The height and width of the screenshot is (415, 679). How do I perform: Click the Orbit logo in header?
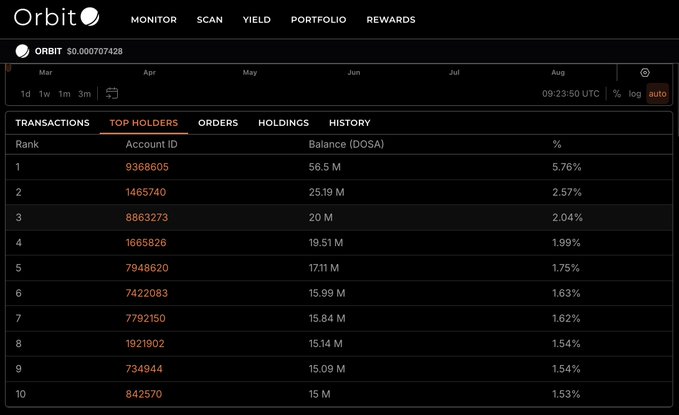pos(57,17)
